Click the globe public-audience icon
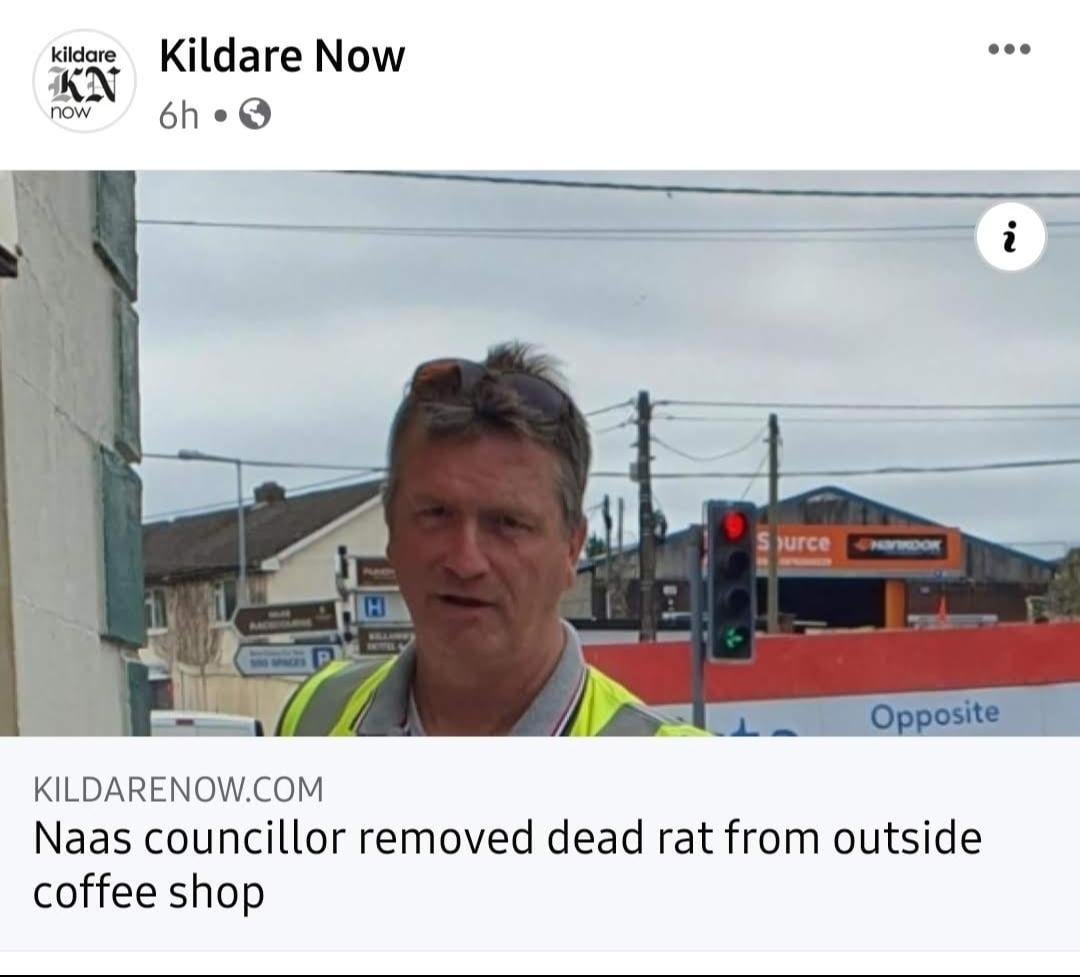This screenshot has width=1080, height=977. tap(255, 114)
